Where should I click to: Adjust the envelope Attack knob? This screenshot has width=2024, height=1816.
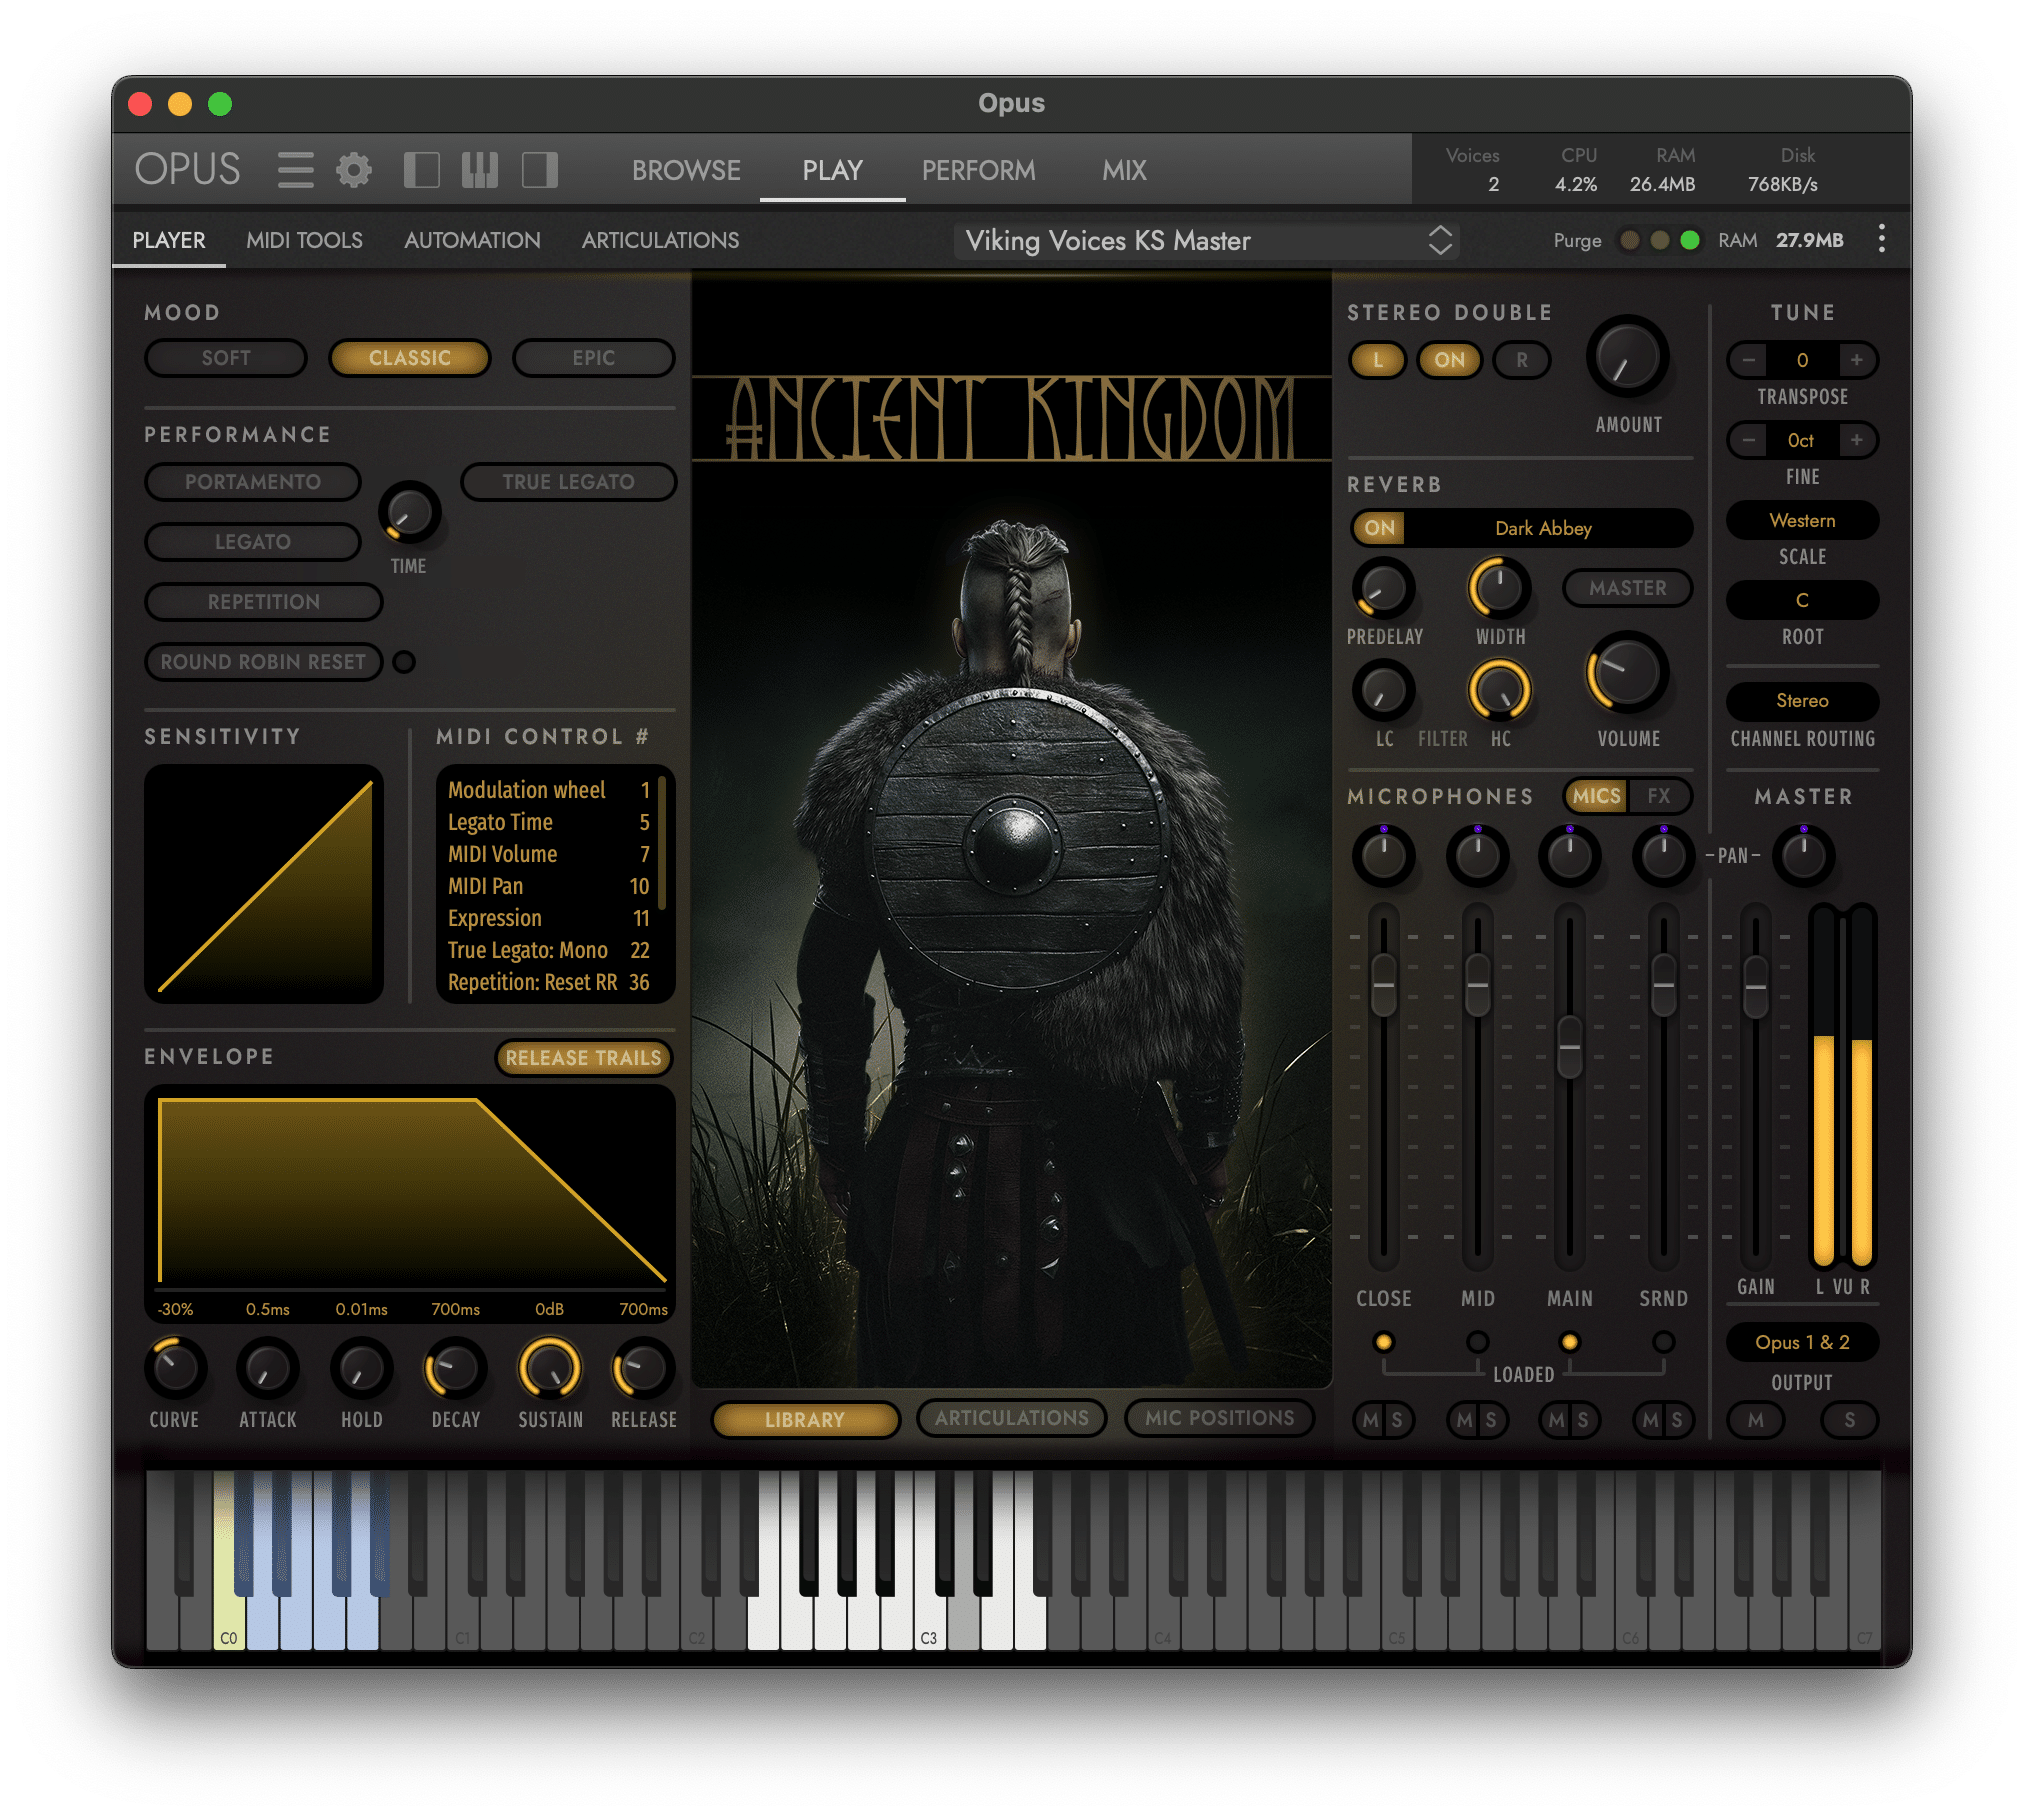(x=268, y=1368)
